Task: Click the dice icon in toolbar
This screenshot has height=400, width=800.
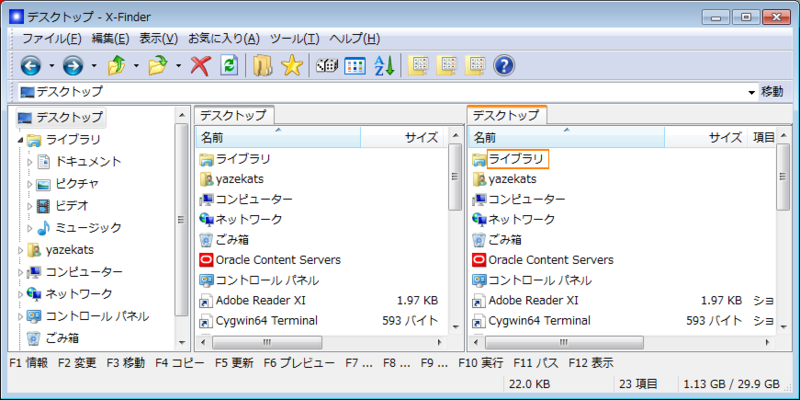Action: (x=327, y=66)
